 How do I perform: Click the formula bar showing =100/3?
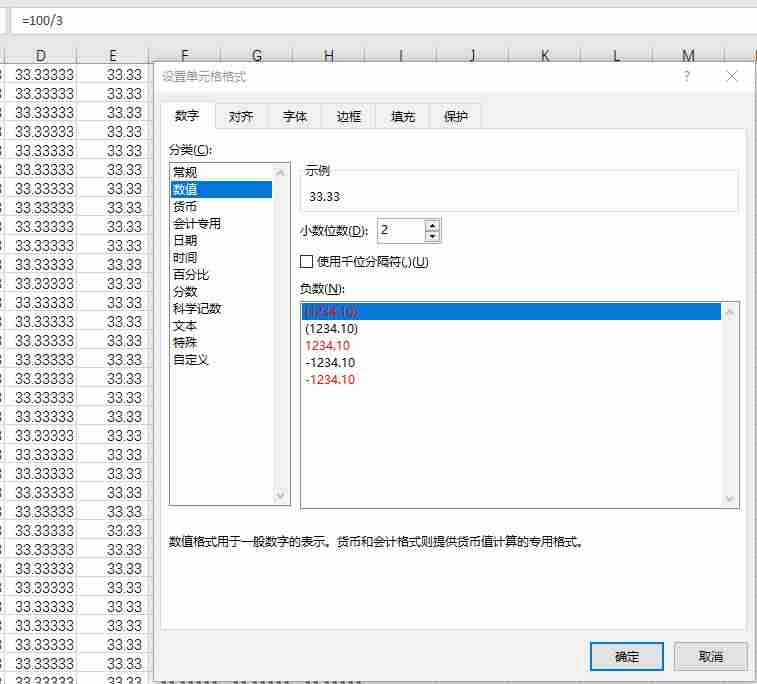(384, 21)
